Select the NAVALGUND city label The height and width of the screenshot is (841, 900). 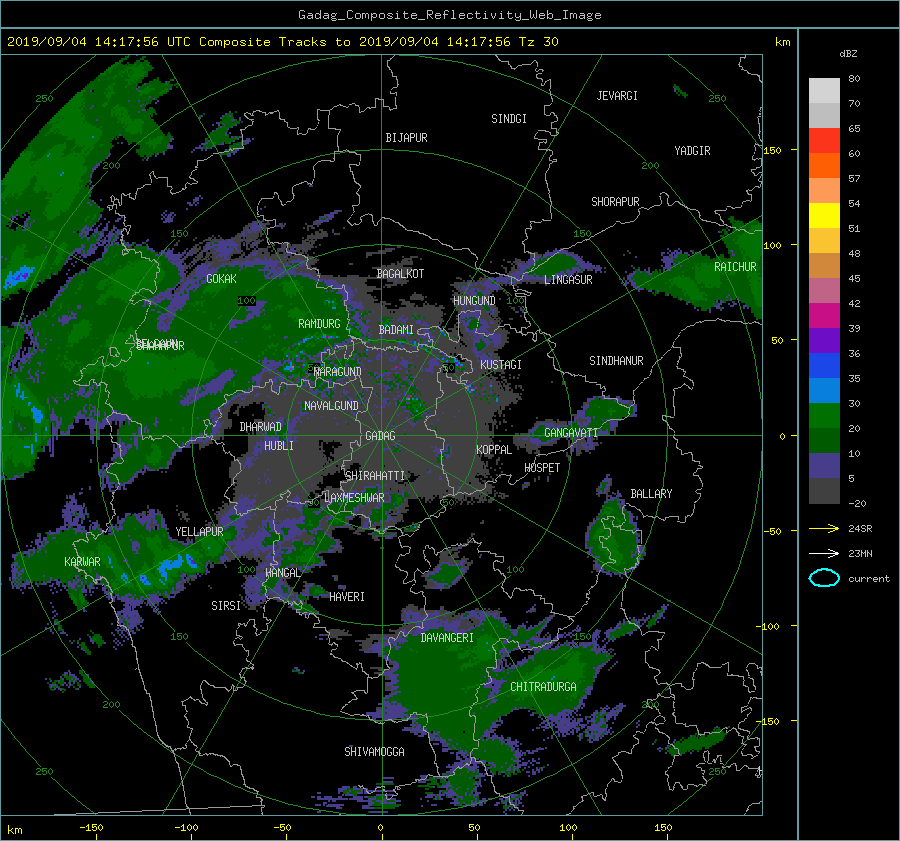[331, 406]
